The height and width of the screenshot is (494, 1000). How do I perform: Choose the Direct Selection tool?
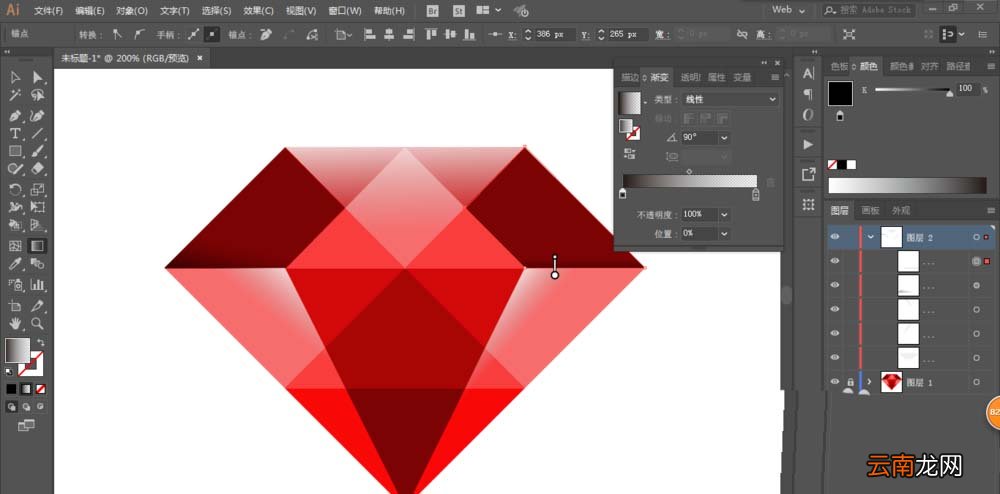coord(38,78)
